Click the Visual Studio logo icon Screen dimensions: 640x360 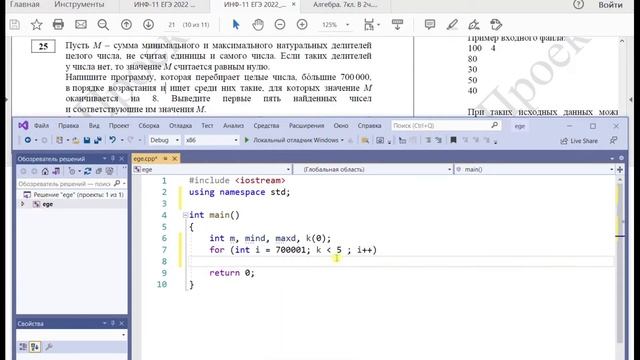[23, 126]
